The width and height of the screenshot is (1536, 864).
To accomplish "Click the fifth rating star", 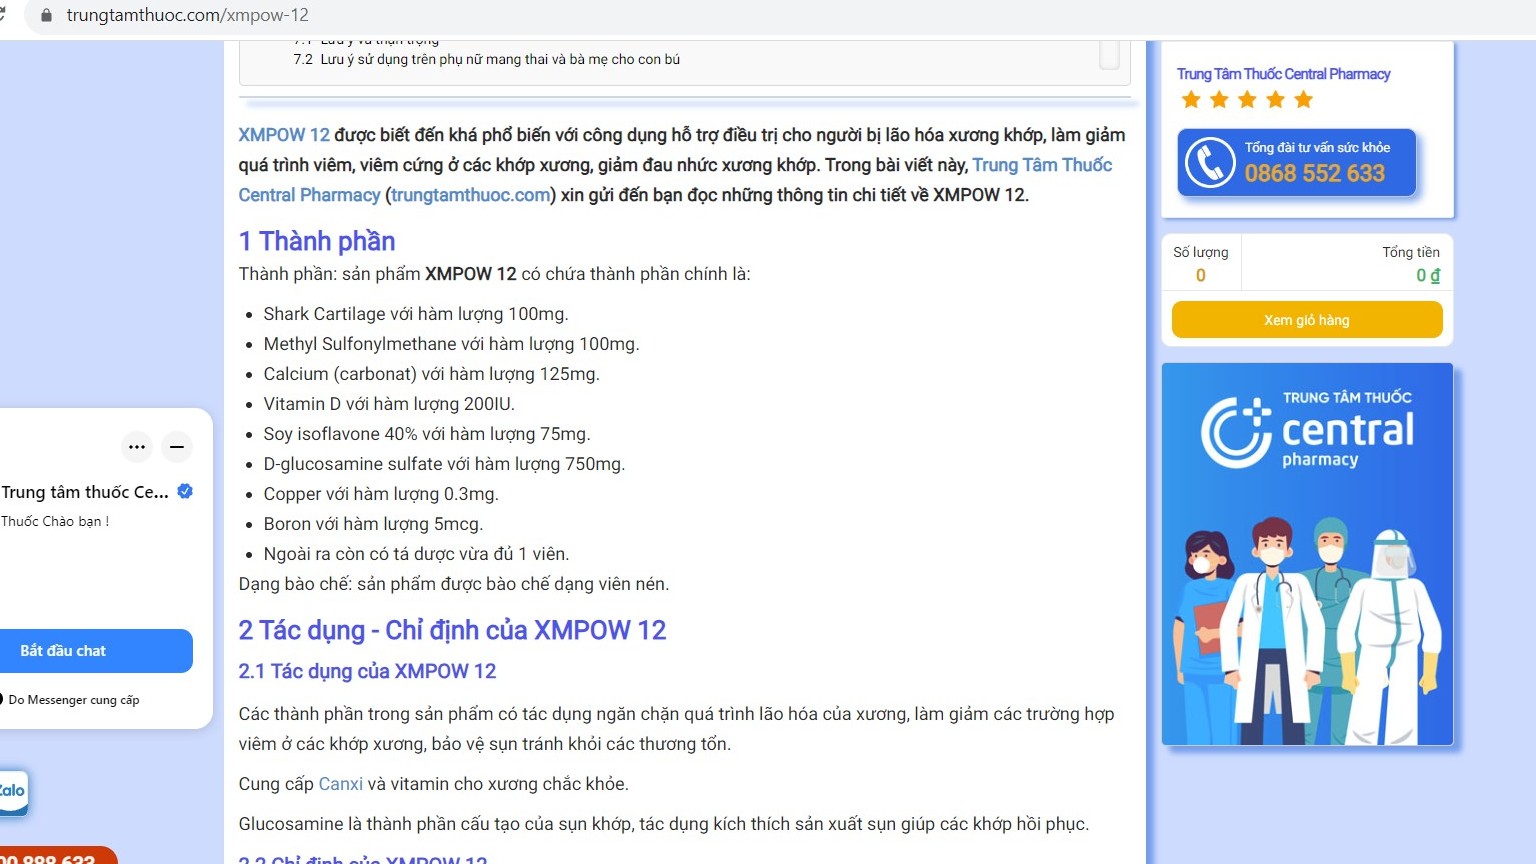I will pyautogui.click(x=1303, y=100).
